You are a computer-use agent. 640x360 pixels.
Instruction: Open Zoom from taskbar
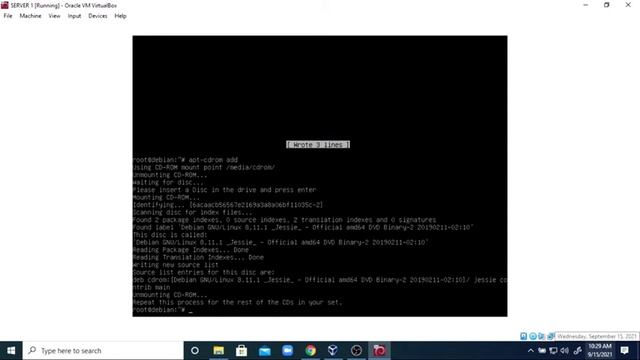tap(287, 351)
